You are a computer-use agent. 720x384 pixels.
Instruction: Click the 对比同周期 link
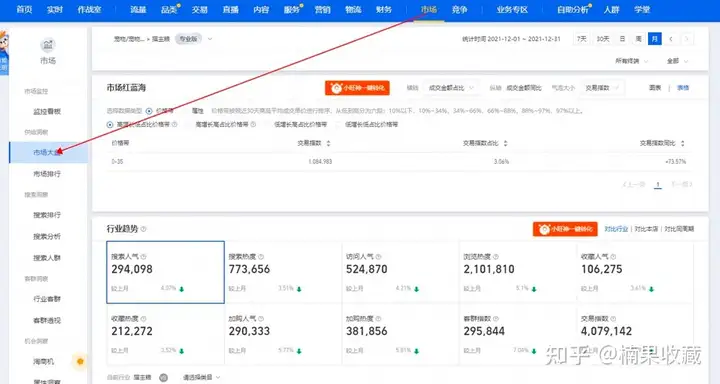pos(679,229)
